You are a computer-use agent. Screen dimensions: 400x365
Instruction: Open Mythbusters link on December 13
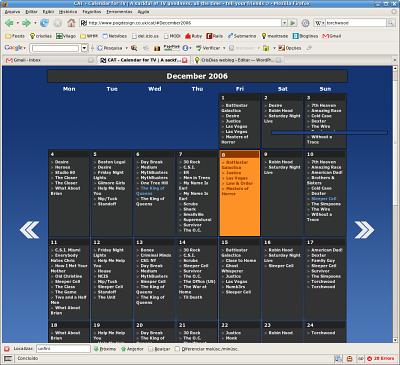coord(154,276)
